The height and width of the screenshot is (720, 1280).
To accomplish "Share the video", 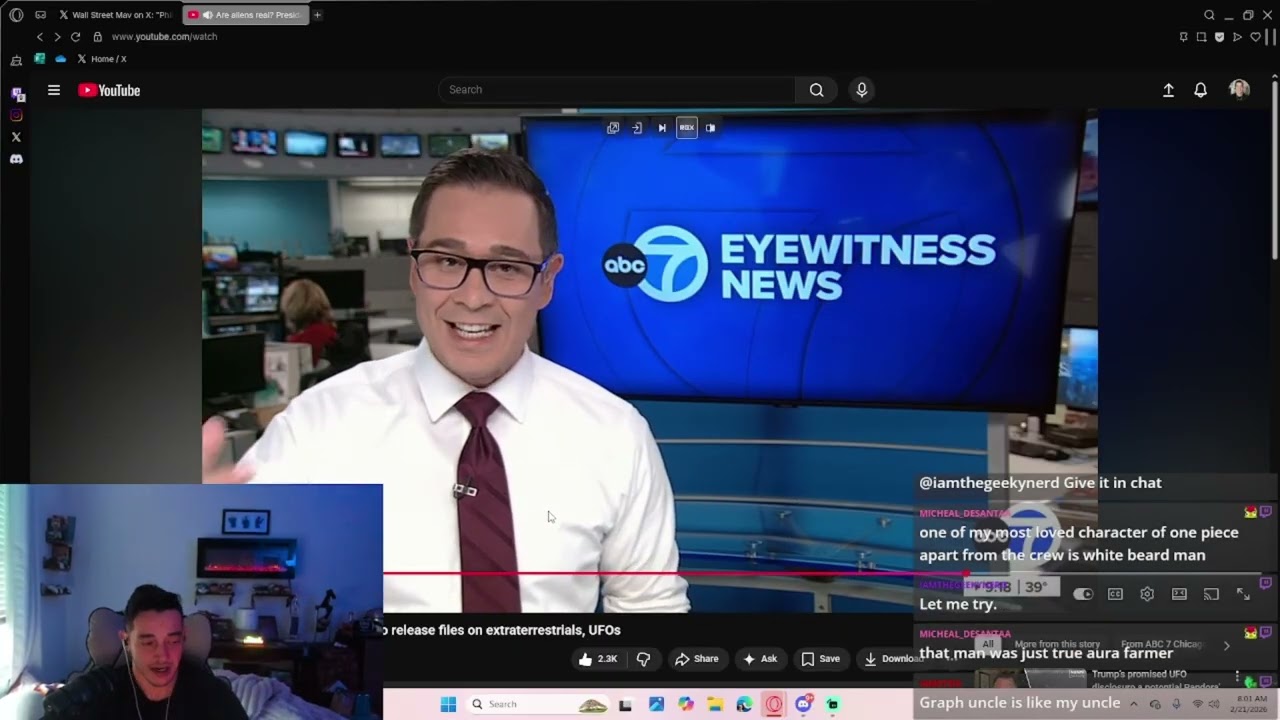I will click(697, 659).
